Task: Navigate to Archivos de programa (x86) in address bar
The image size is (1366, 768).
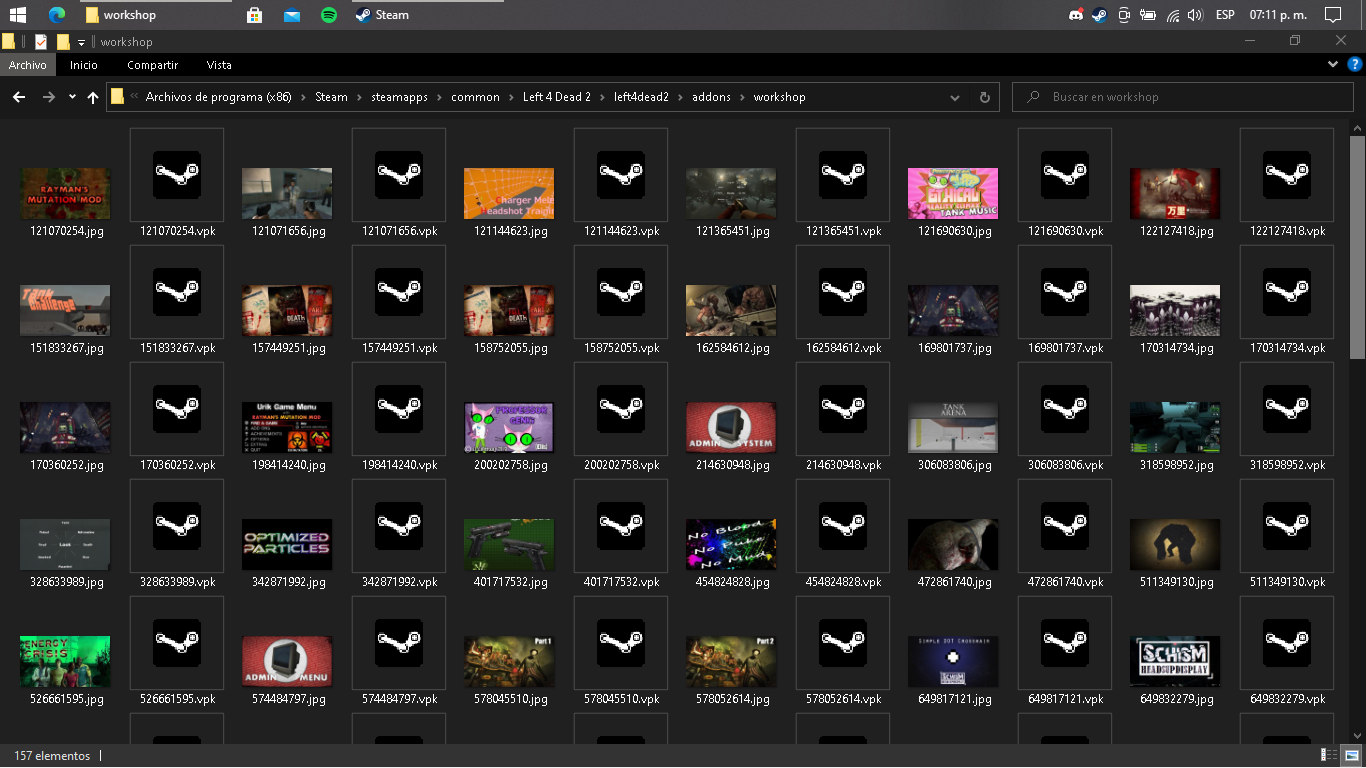Action: [x=219, y=97]
